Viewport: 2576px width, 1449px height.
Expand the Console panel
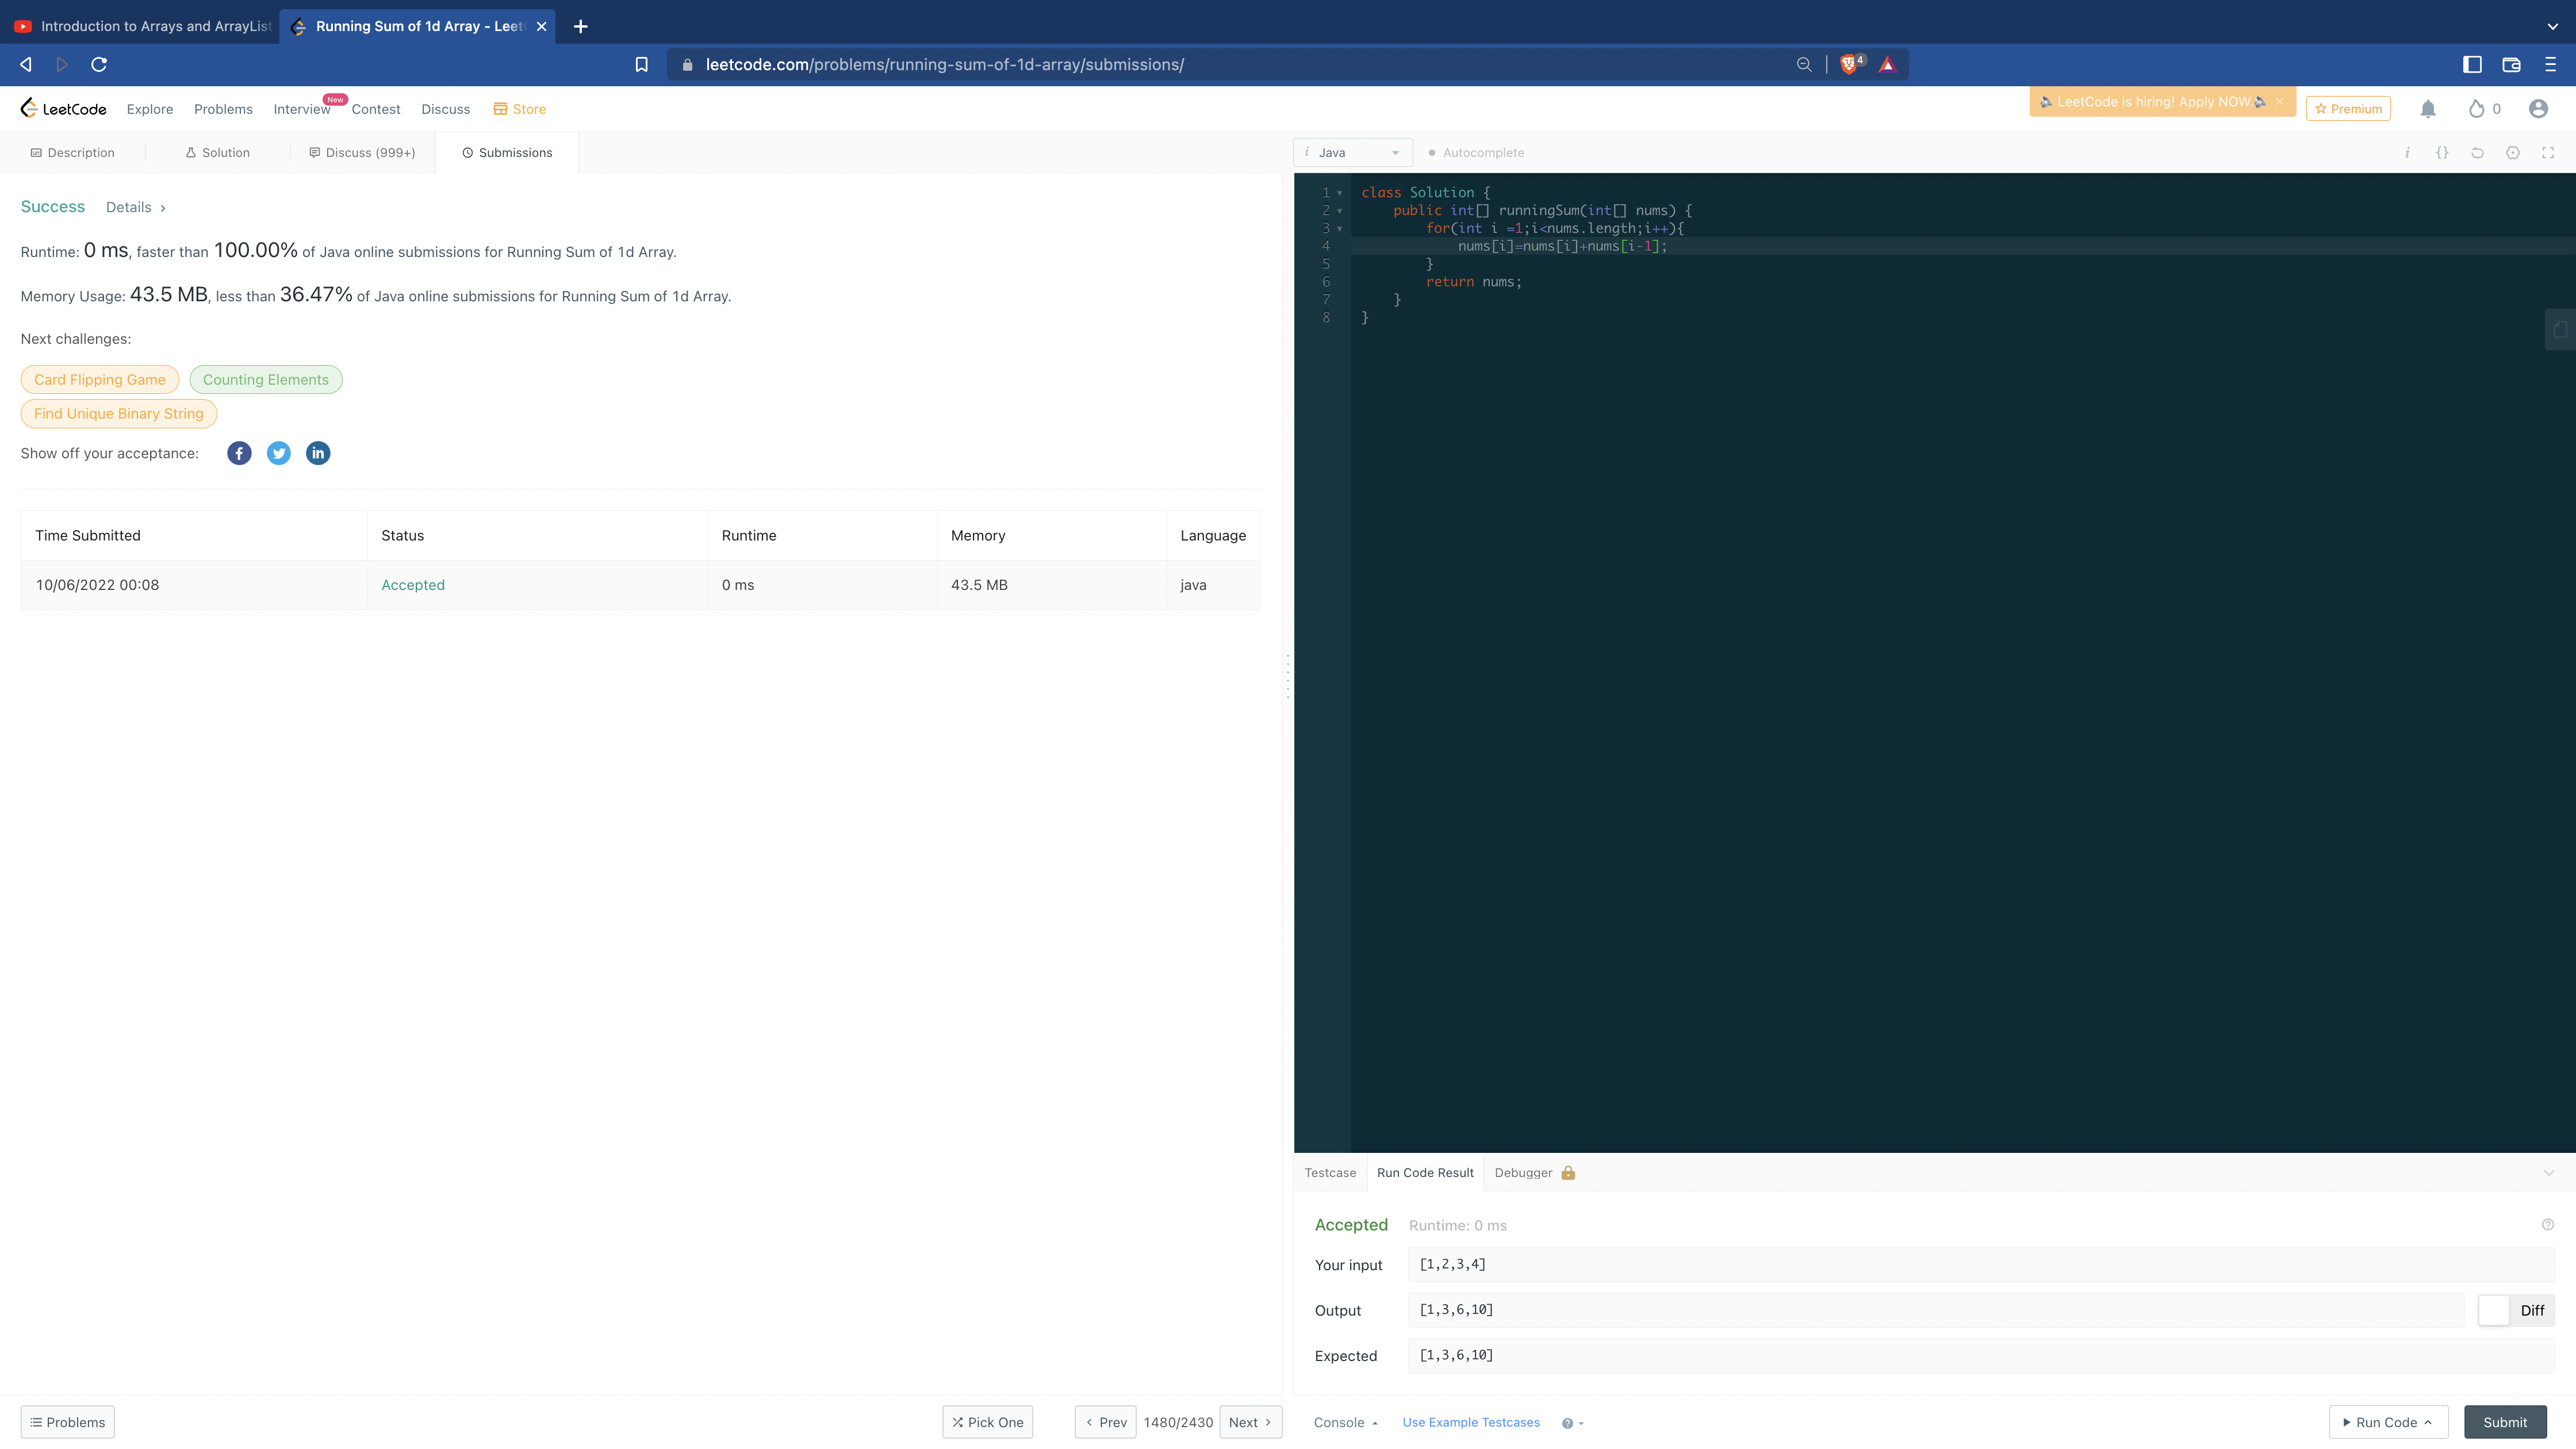(1345, 1422)
